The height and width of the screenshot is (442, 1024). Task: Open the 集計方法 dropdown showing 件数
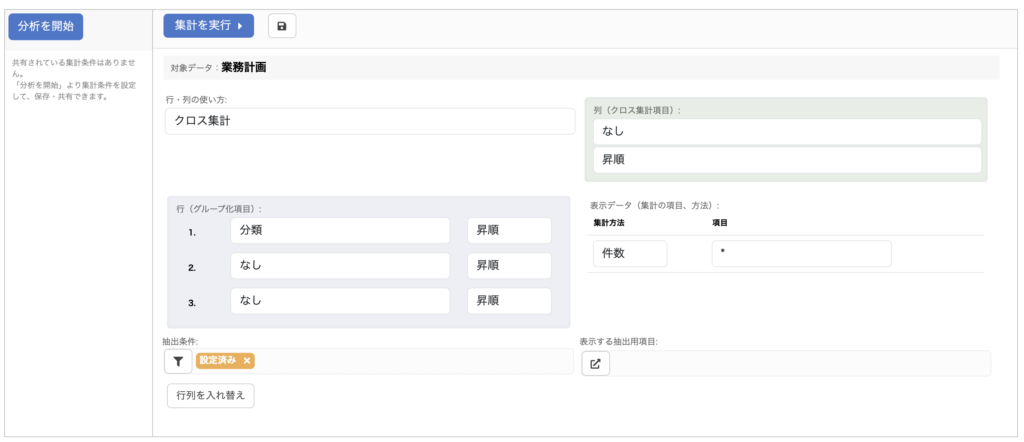tap(629, 254)
